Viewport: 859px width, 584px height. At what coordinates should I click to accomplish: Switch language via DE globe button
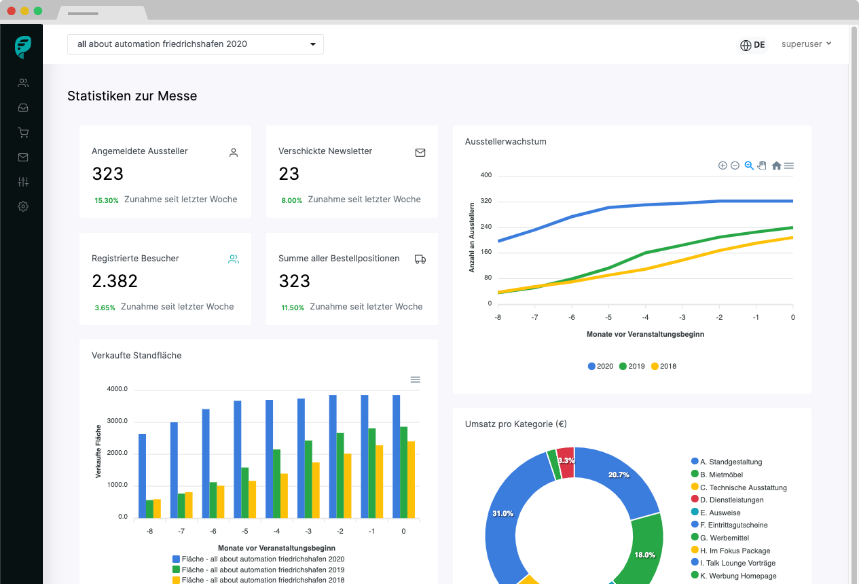753,45
